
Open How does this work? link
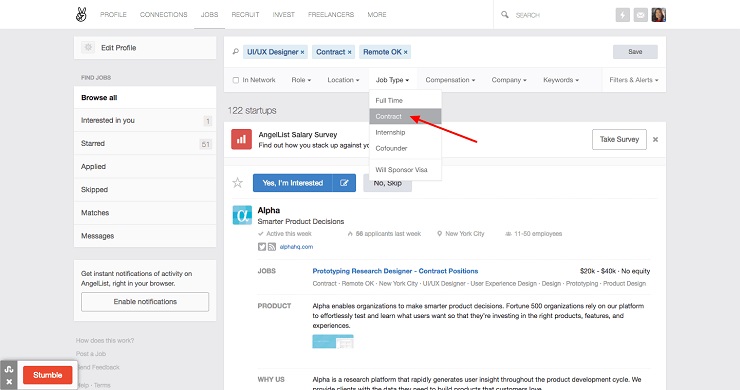(x=105, y=340)
